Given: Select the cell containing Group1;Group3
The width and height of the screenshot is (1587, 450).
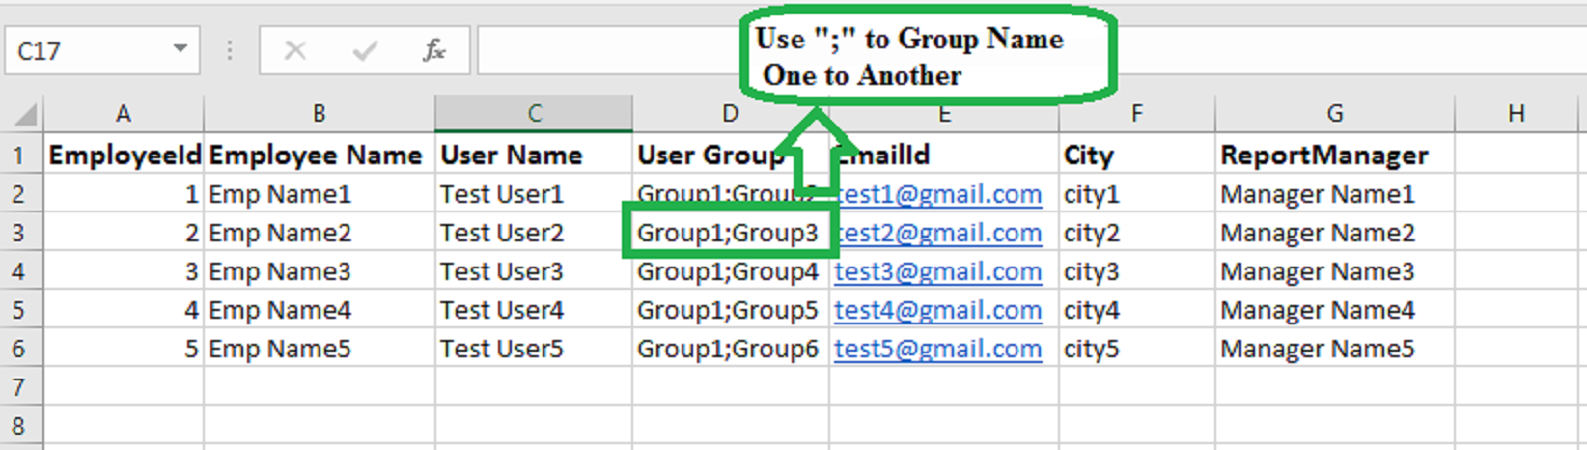Looking at the screenshot, I should point(727,233).
